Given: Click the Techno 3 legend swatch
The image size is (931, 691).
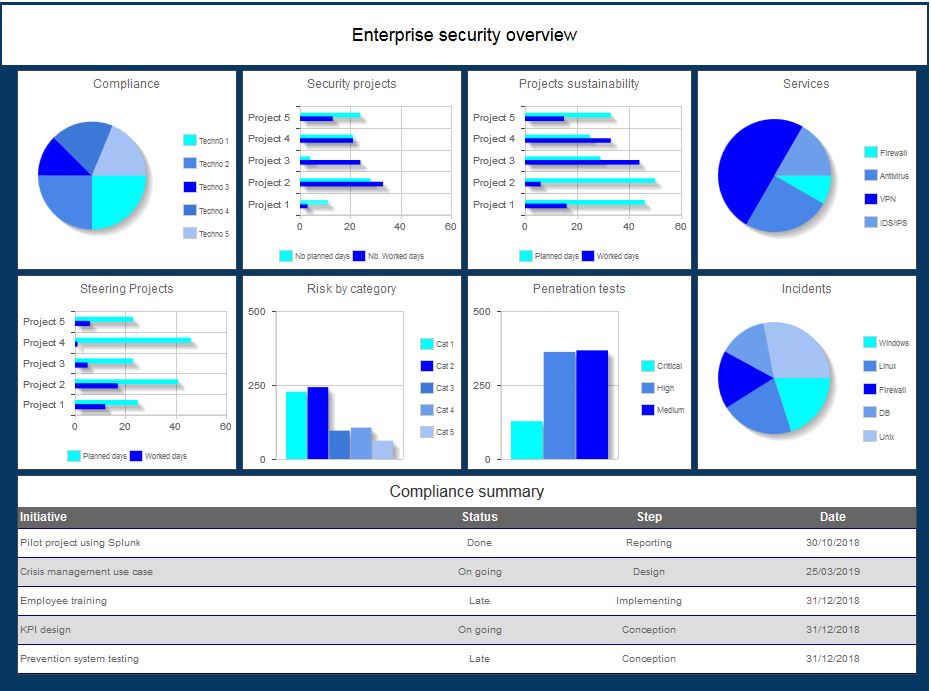Looking at the screenshot, I should (189, 186).
